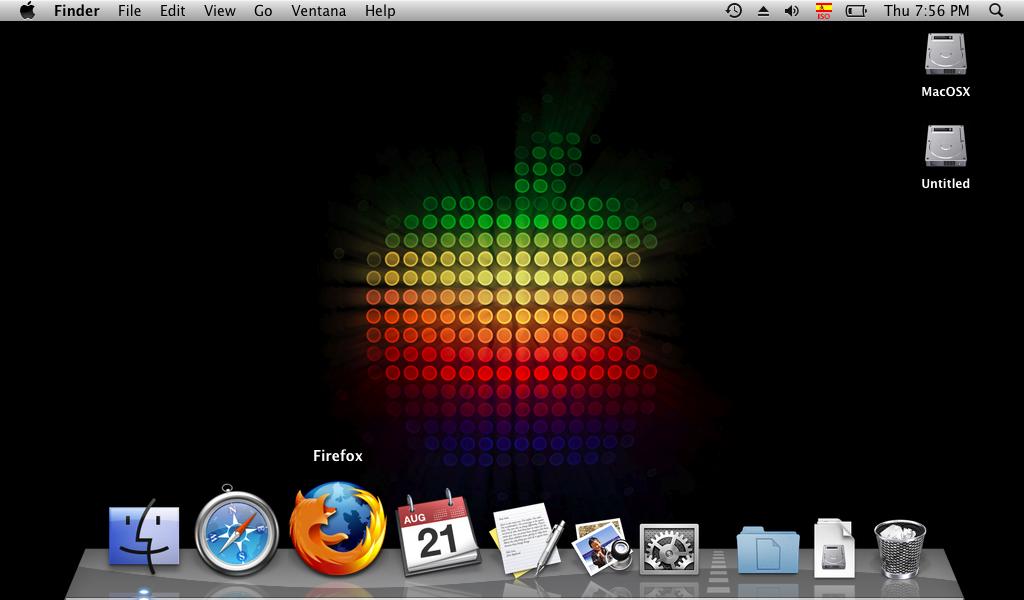
Task: Open the Apple menu
Action: tap(27, 10)
